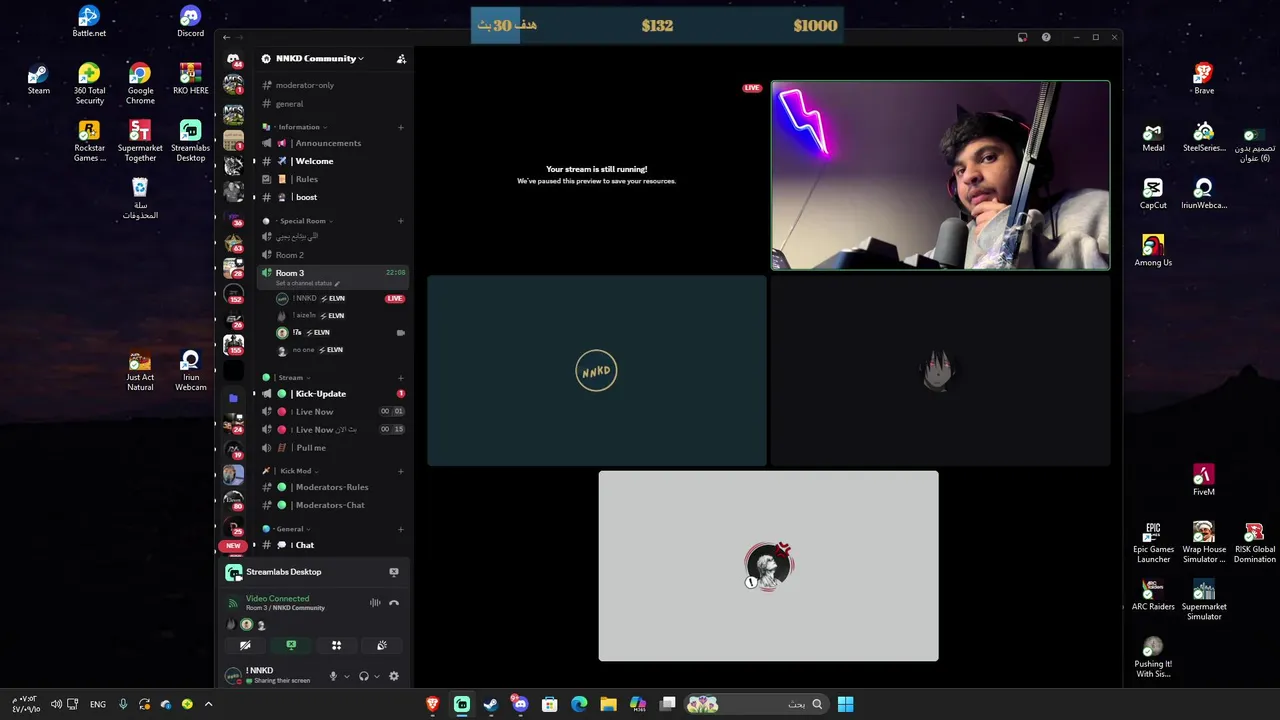Viewport: 1280px width, 720px height.
Task: Toggle headphones deafen
Action: pos(364,676)
